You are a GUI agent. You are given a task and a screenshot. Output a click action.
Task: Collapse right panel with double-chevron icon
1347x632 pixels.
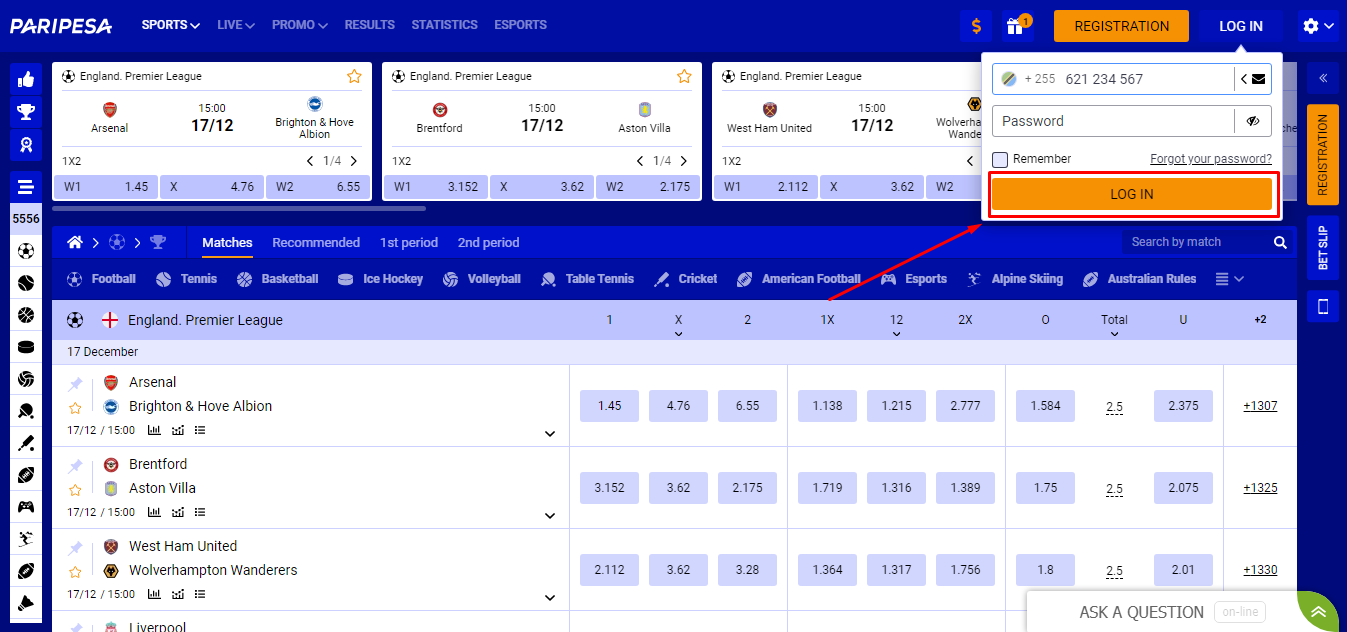[1322, 78]
